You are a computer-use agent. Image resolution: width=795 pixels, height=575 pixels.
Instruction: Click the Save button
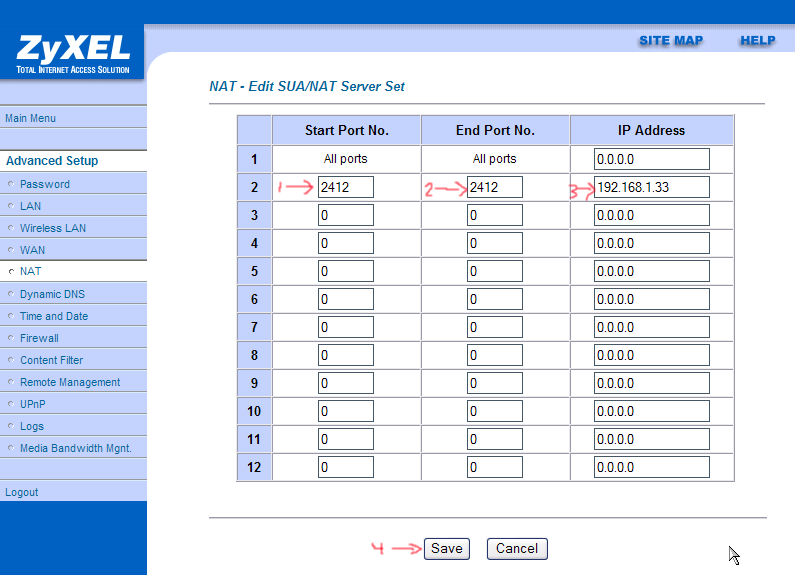point(446,548)
